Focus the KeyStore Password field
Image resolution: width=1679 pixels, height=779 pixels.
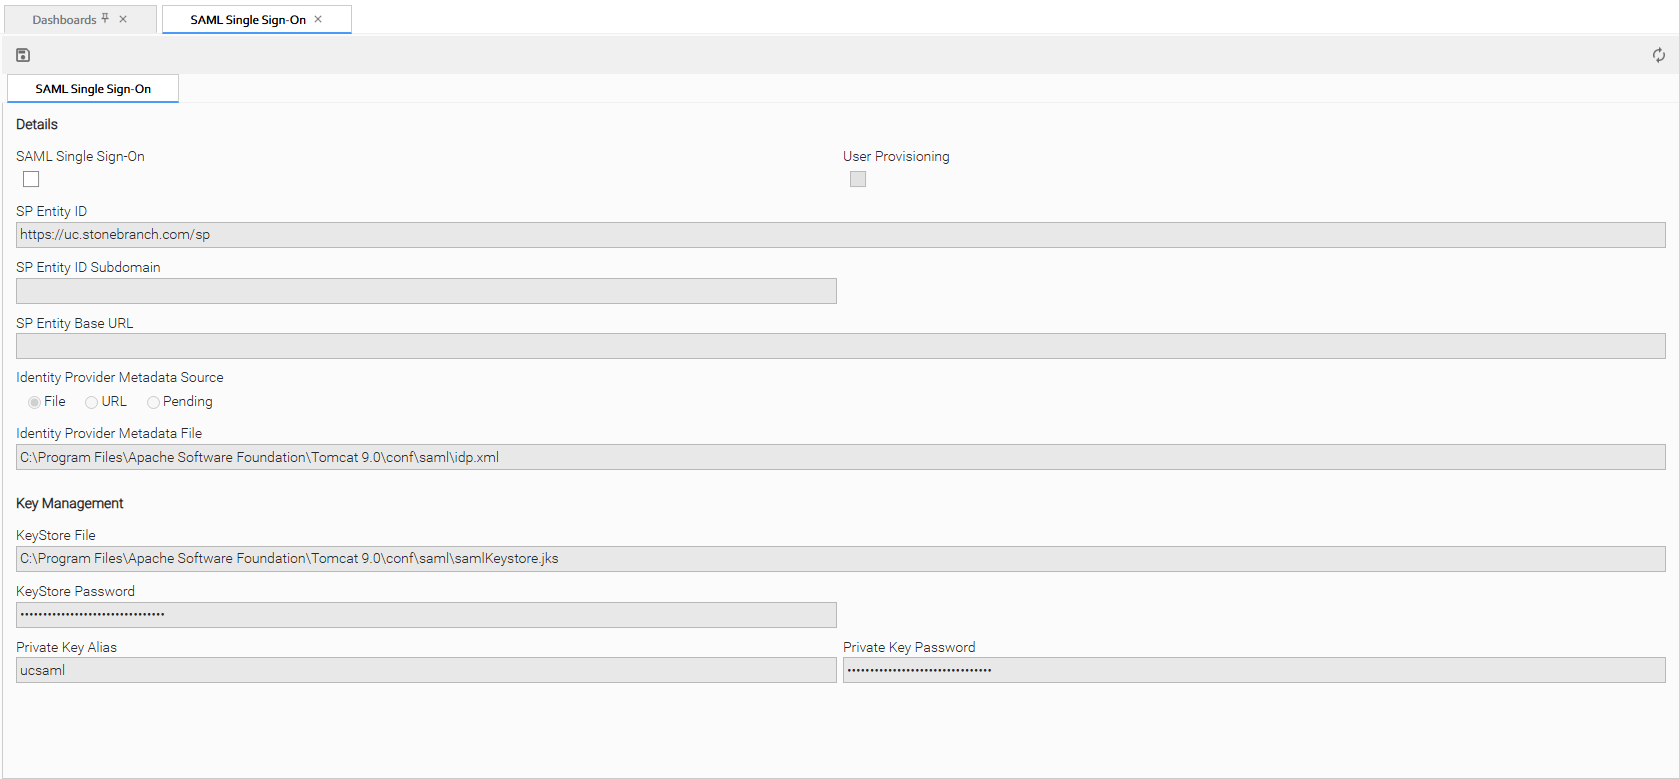[426, 615]
